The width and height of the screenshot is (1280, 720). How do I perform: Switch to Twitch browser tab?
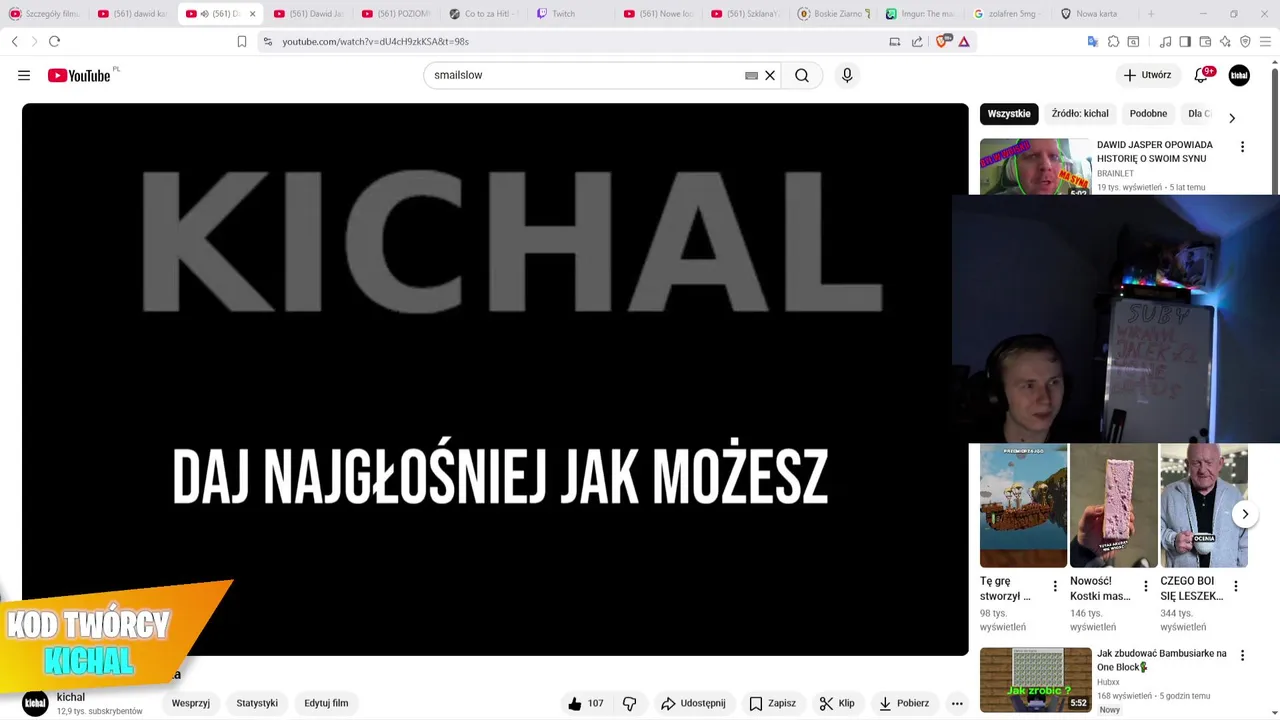click(572, 14)
